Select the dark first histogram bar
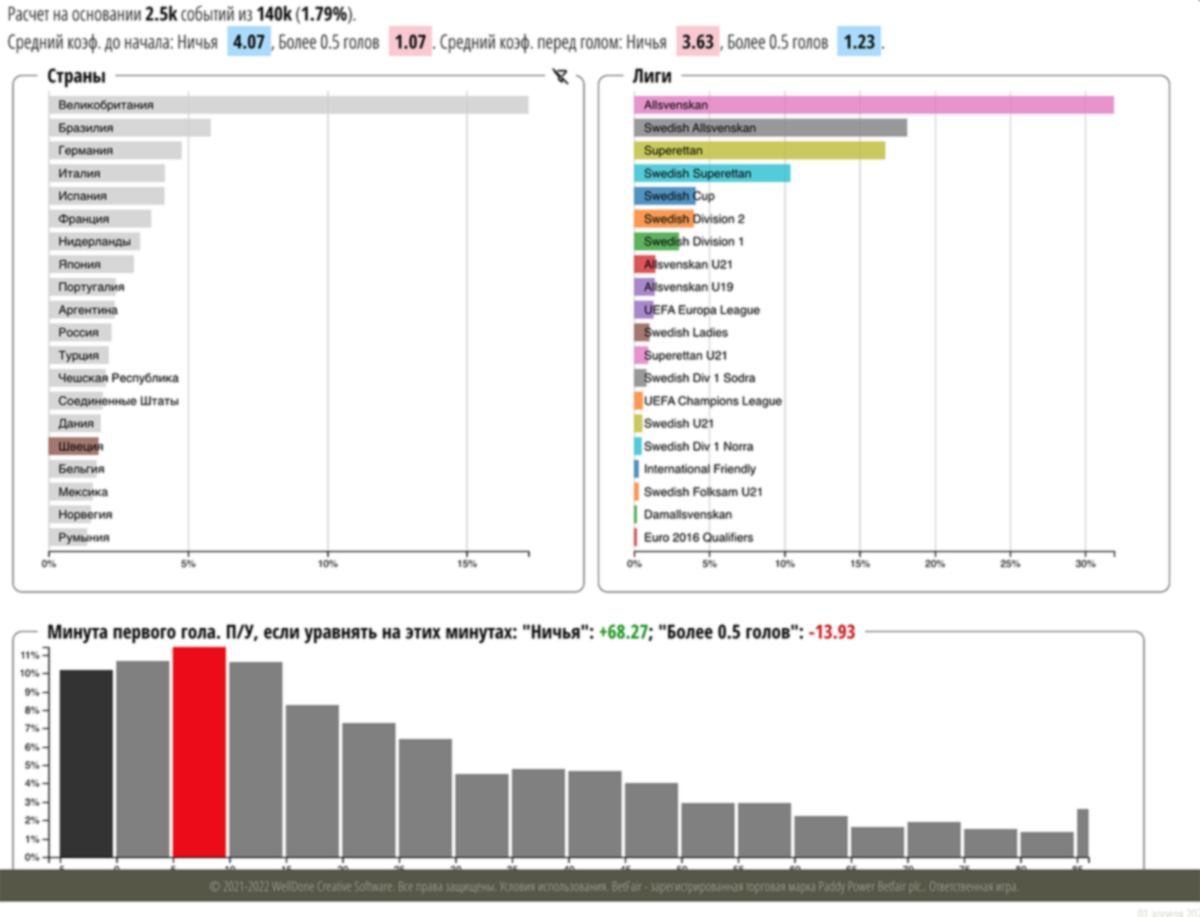 coord(86,763)
